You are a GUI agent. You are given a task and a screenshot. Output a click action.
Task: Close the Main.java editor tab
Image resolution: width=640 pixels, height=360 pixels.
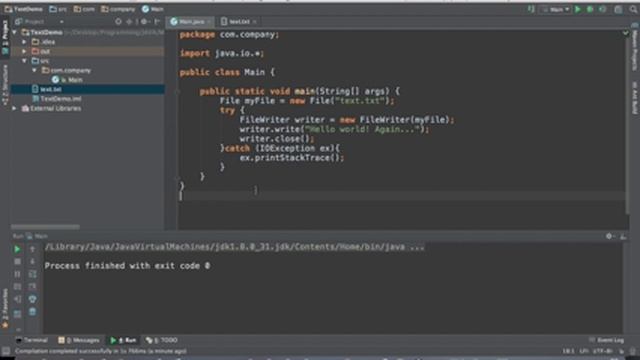tap(209, 21)
